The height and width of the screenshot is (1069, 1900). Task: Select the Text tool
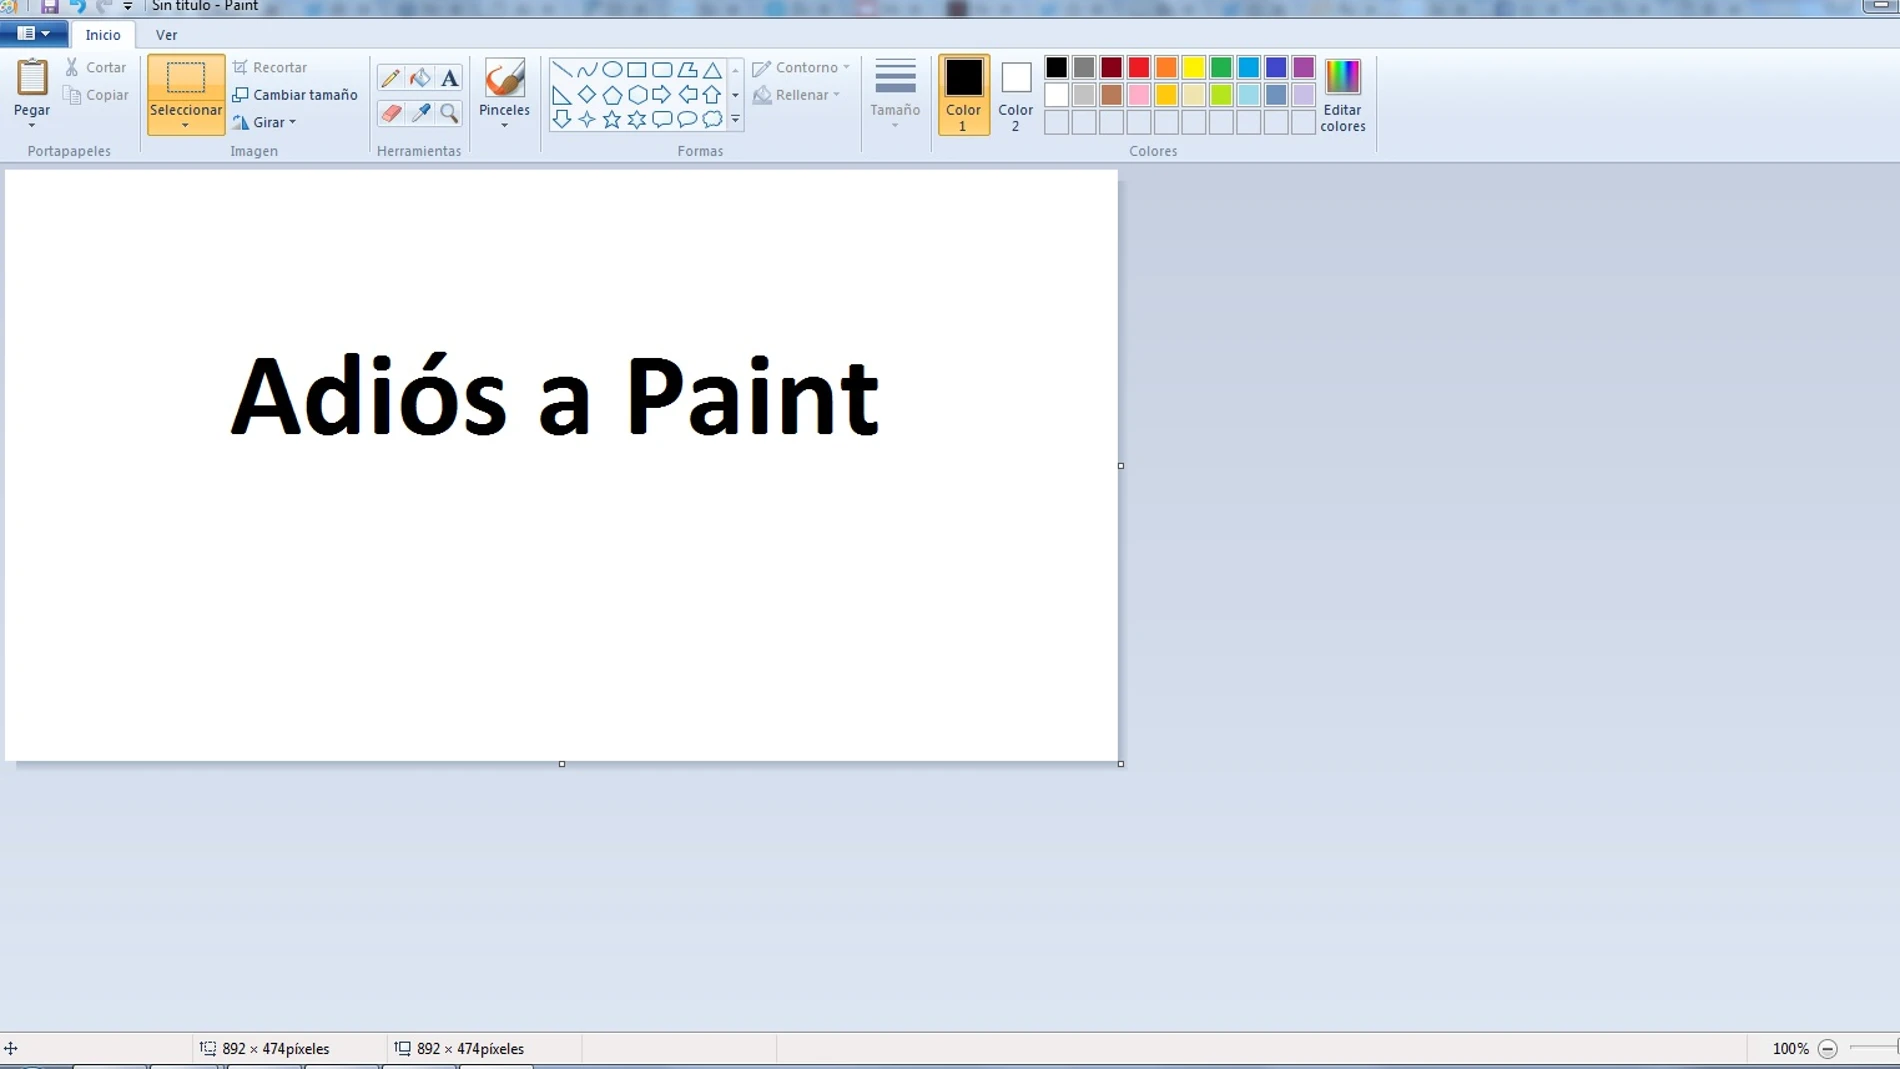(x=450, y=78)
